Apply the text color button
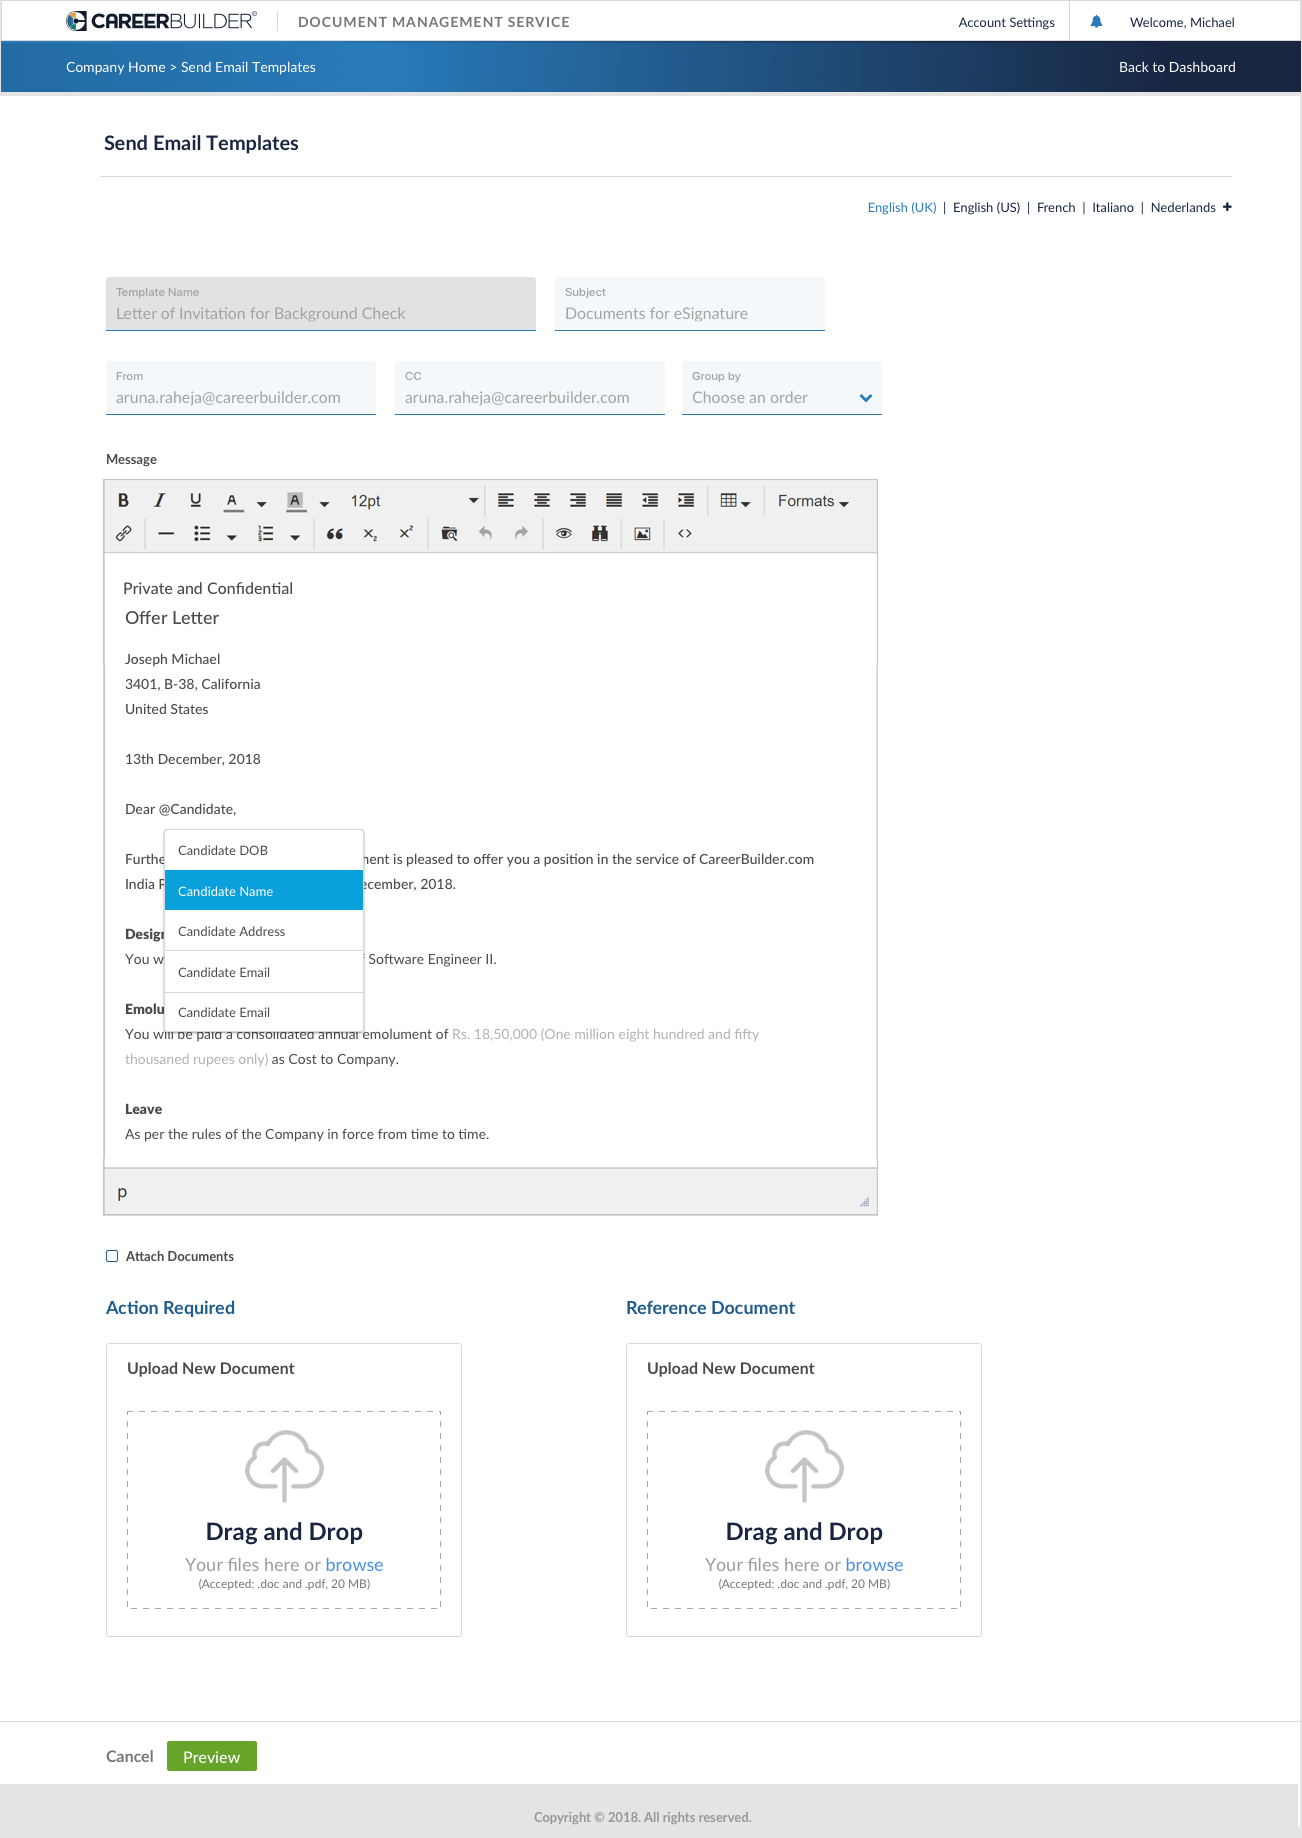Screen dimensions: 1302x1838 pos(232,501)
